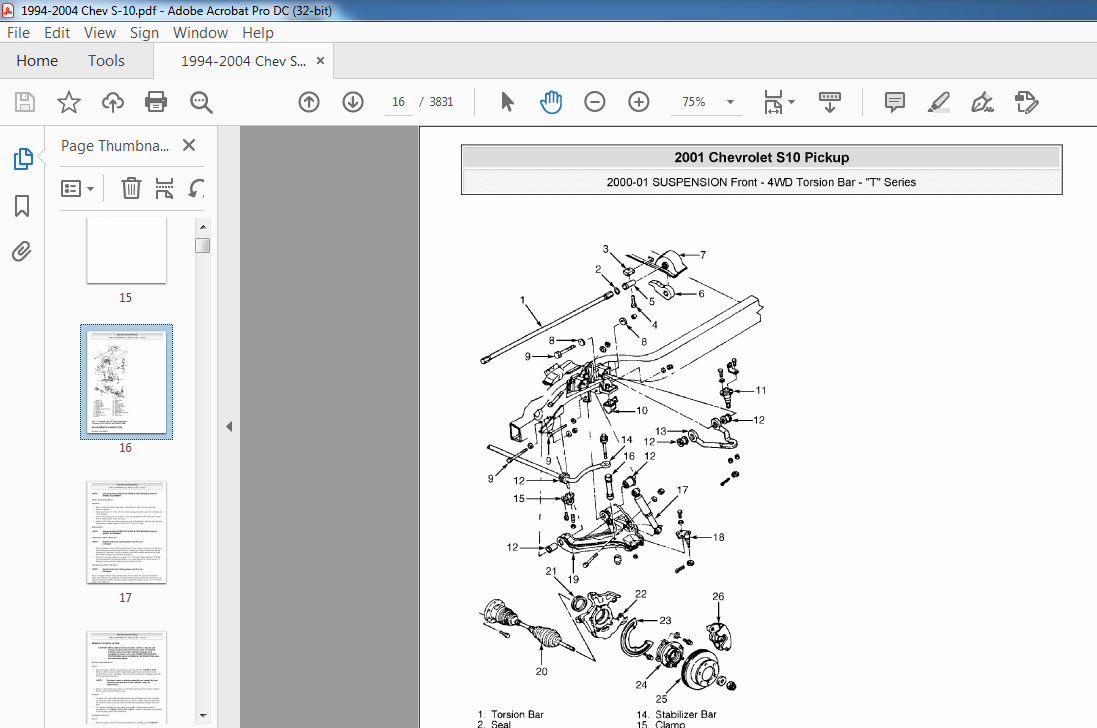Print the document
The image size is (1097, 728).
155,102
